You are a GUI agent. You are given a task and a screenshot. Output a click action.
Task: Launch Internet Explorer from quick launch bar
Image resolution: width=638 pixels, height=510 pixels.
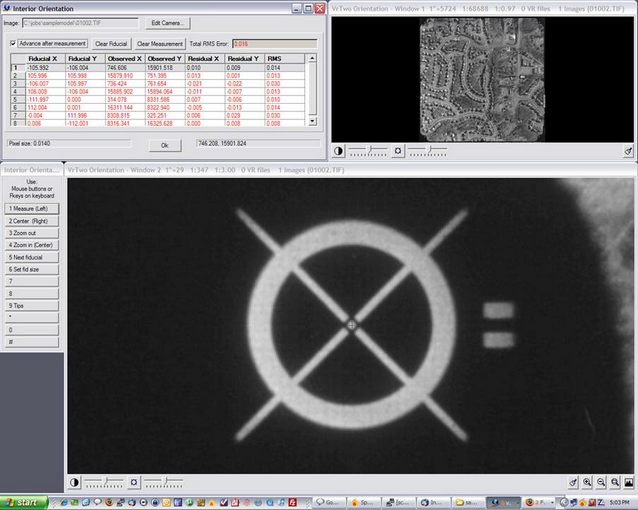point(63,503)
